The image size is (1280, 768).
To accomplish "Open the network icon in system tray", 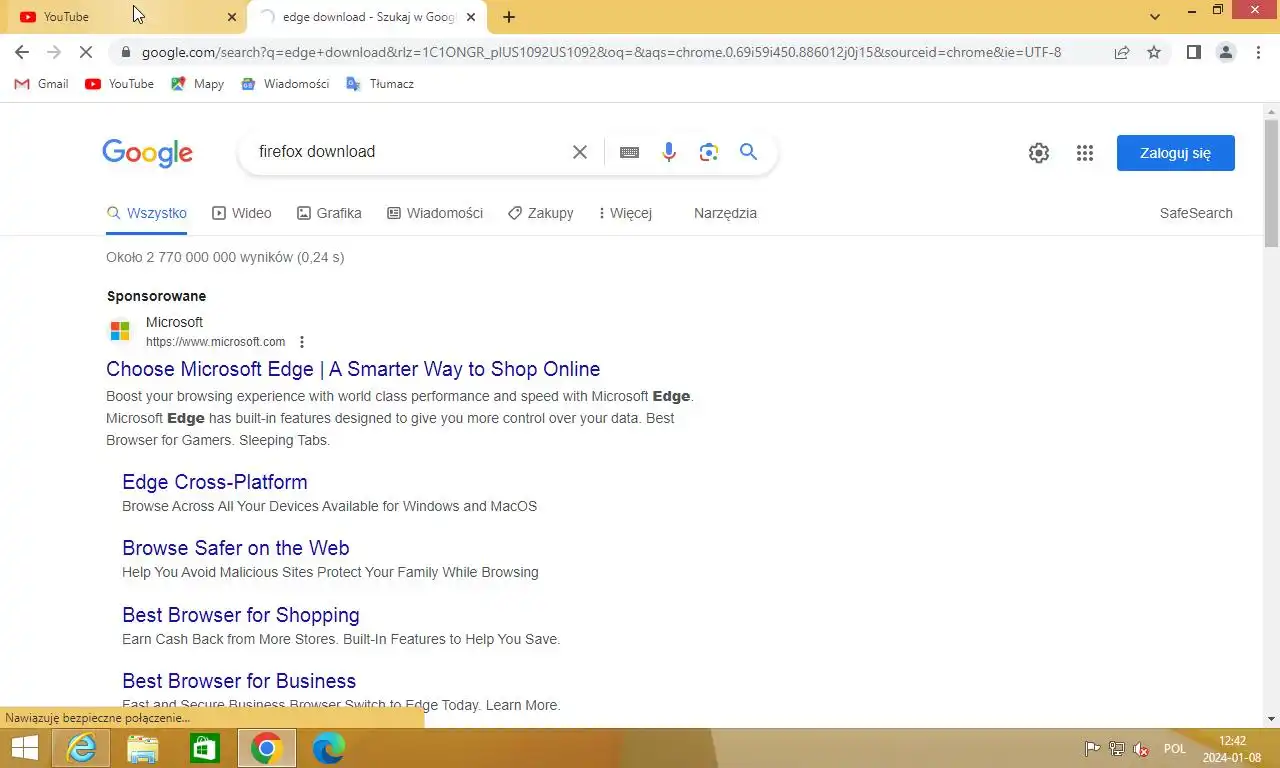I will point(1117,749).
